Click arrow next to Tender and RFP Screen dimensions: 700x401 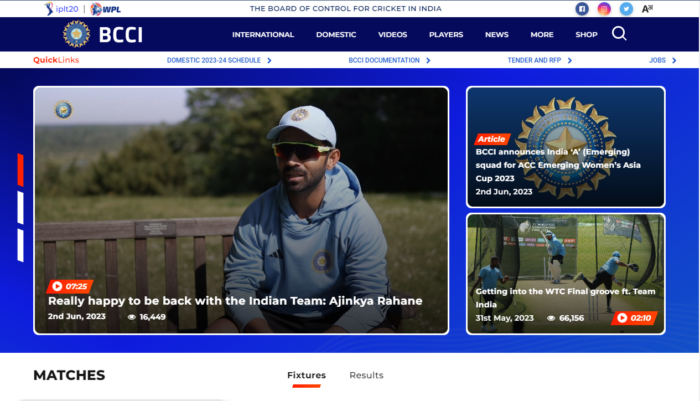pyautogui.click(x=570, y=60)
